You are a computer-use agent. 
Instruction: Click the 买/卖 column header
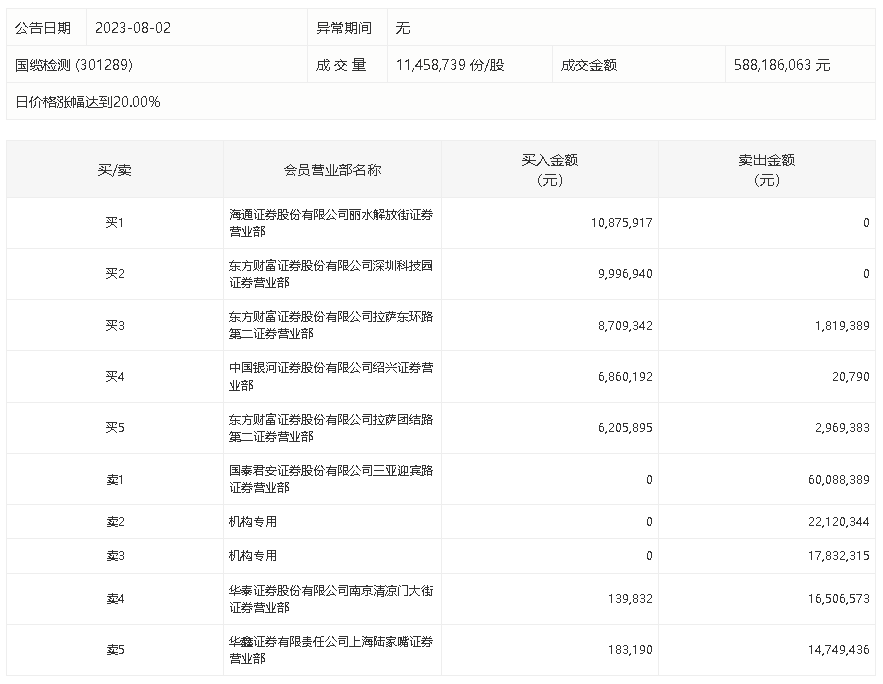(114, 169)
